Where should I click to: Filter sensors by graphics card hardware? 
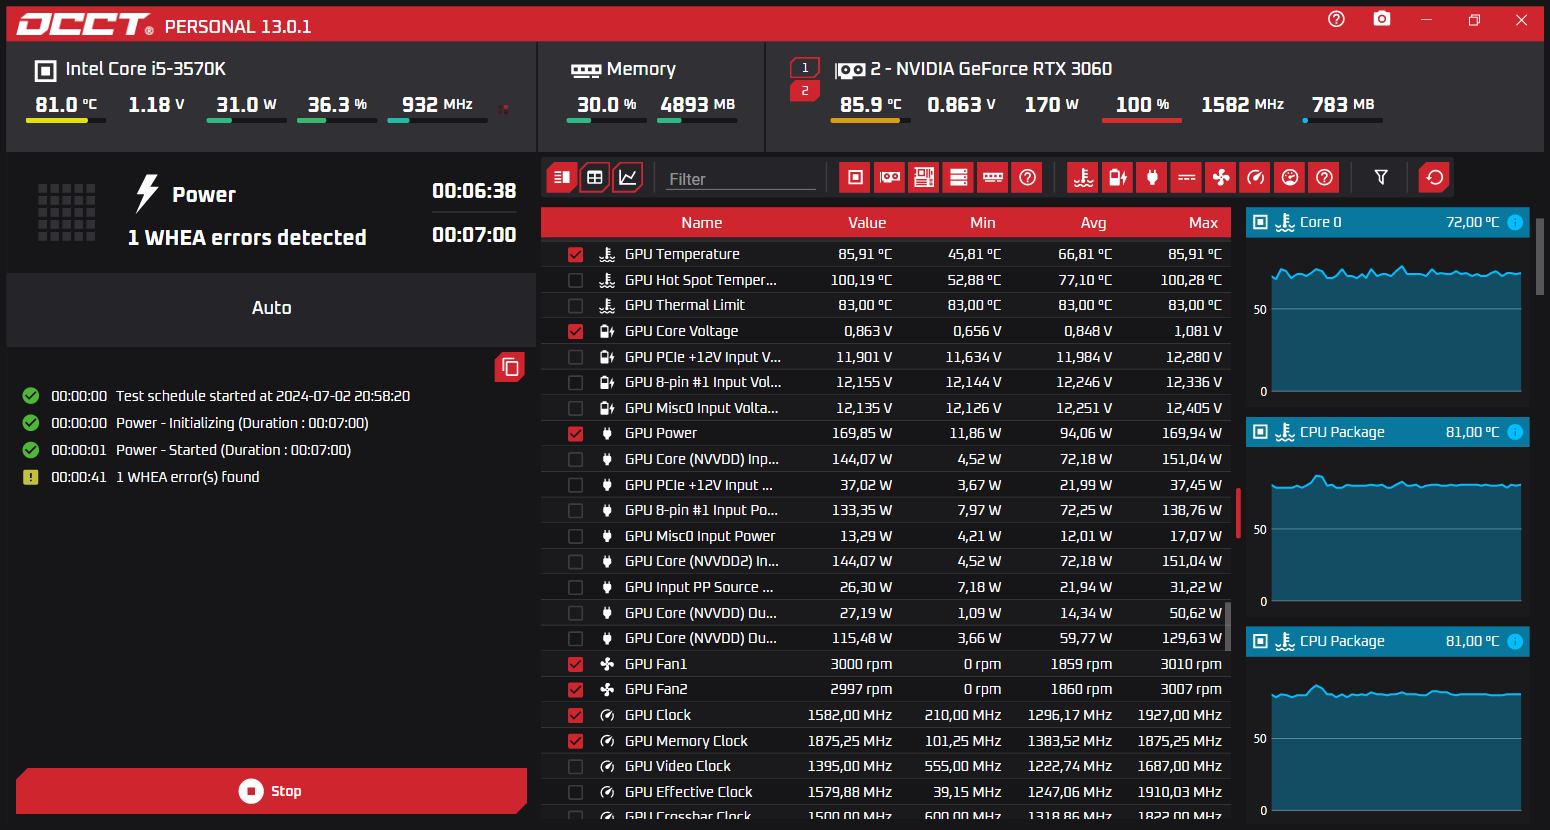(x=890, y=178)
